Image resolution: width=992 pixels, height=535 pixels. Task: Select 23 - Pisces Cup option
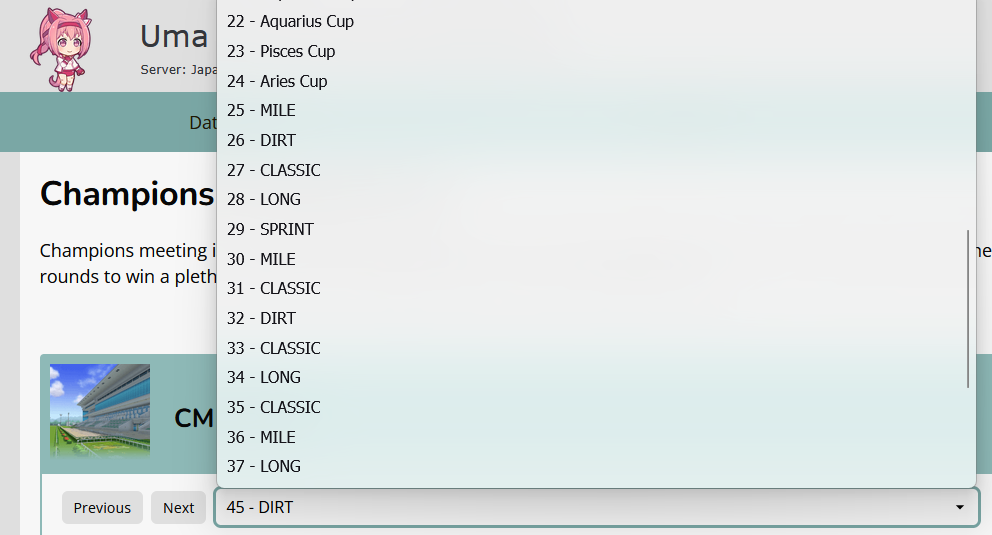click(x=596, y=51)
